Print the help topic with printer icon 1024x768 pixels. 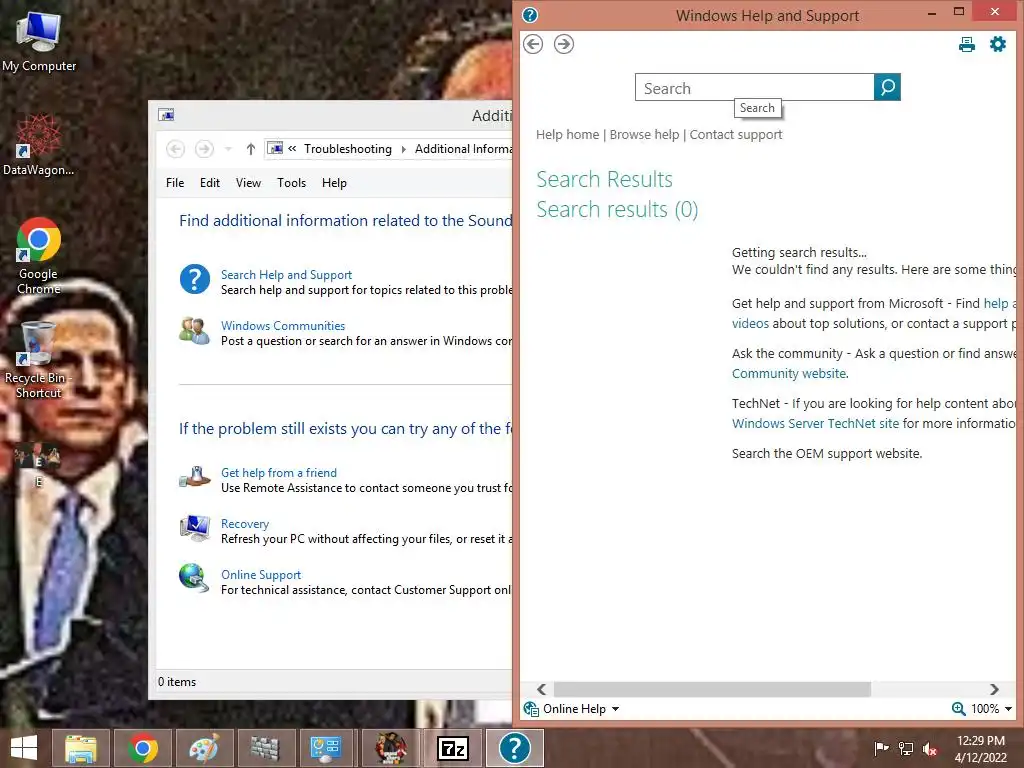pos(967,44)
